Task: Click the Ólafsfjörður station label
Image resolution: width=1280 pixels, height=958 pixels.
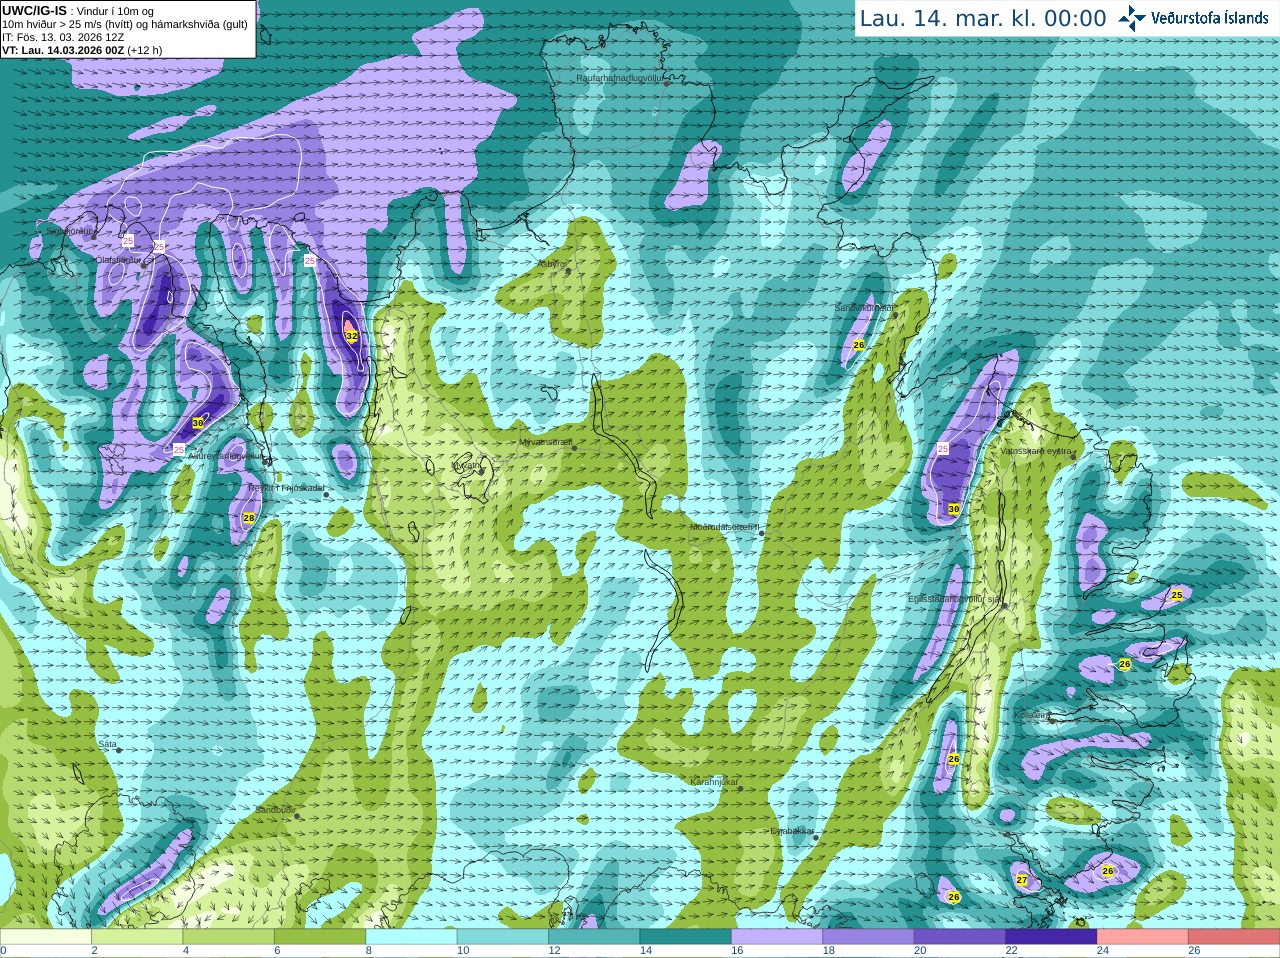Action: pos(119,260)
